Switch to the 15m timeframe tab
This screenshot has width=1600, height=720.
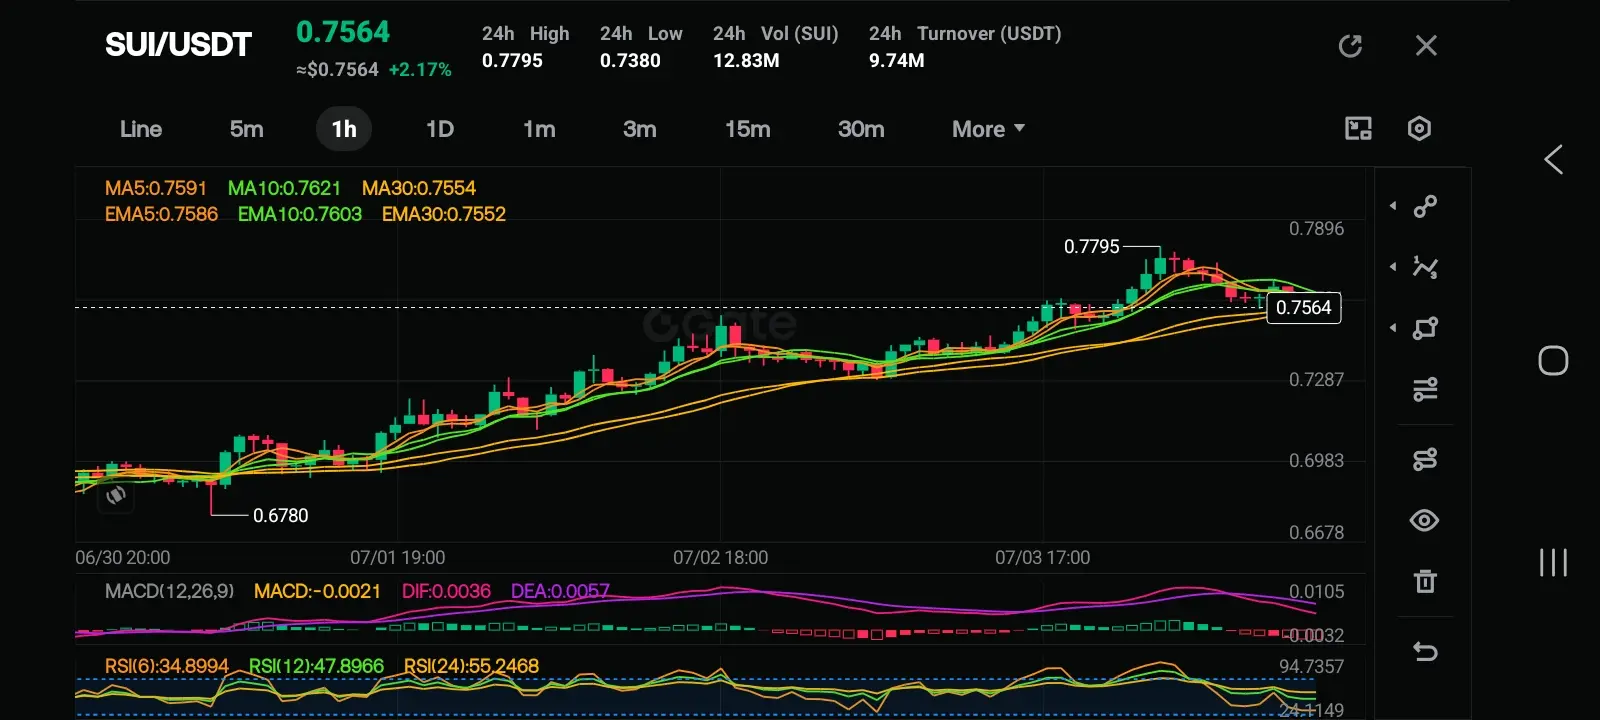pyautogui.click(x=747, y=129)
